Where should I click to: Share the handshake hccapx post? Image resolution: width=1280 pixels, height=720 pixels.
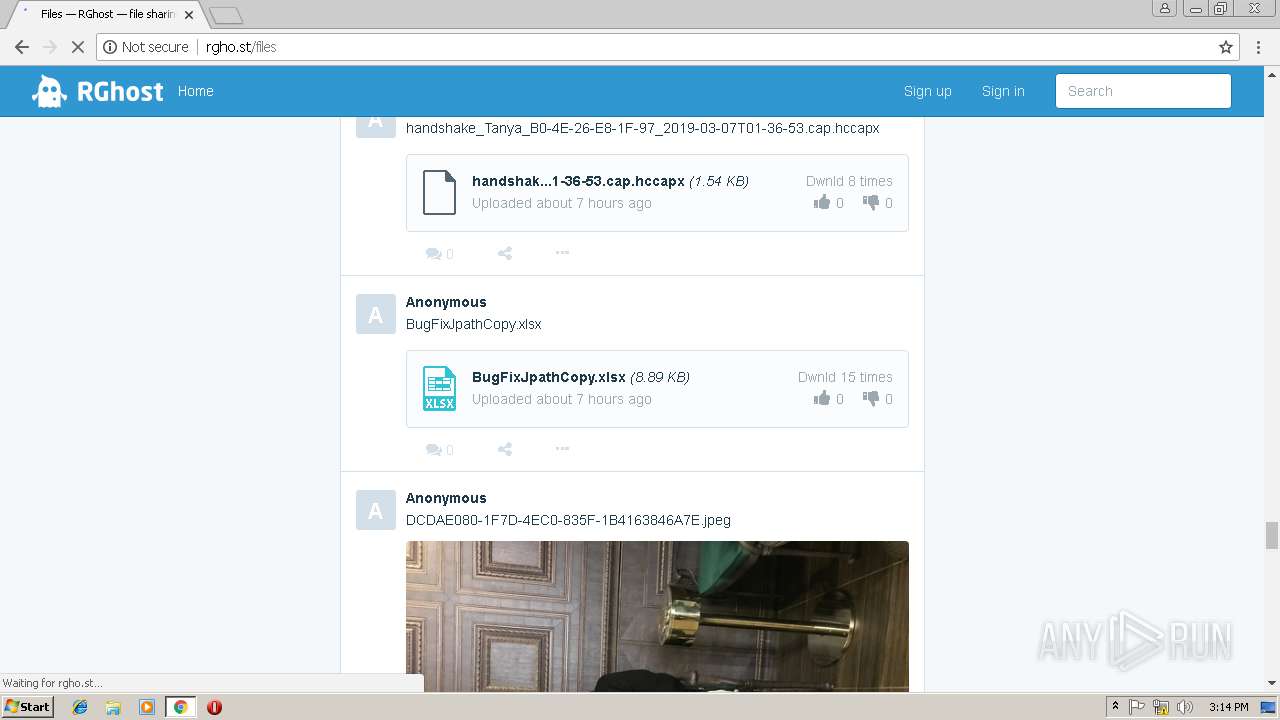click(505, 254)
